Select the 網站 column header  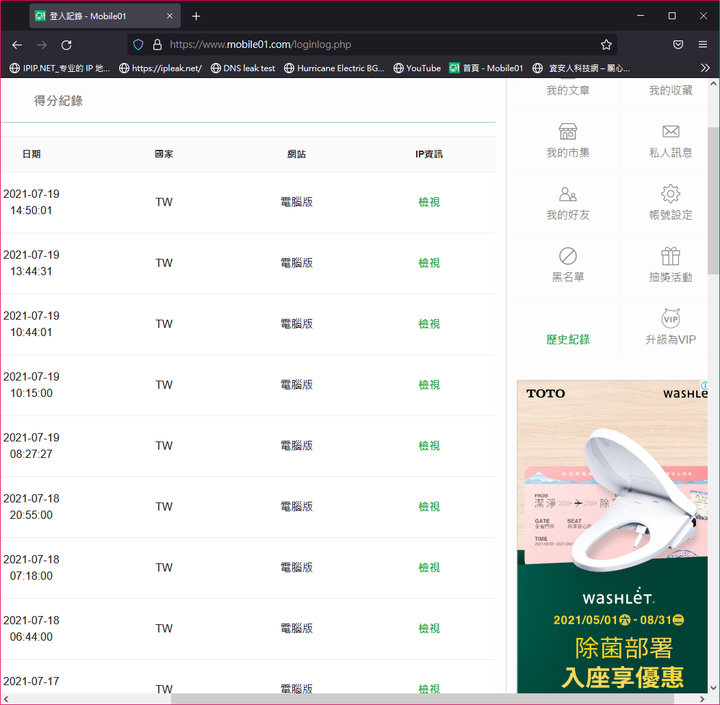[296, 154]
